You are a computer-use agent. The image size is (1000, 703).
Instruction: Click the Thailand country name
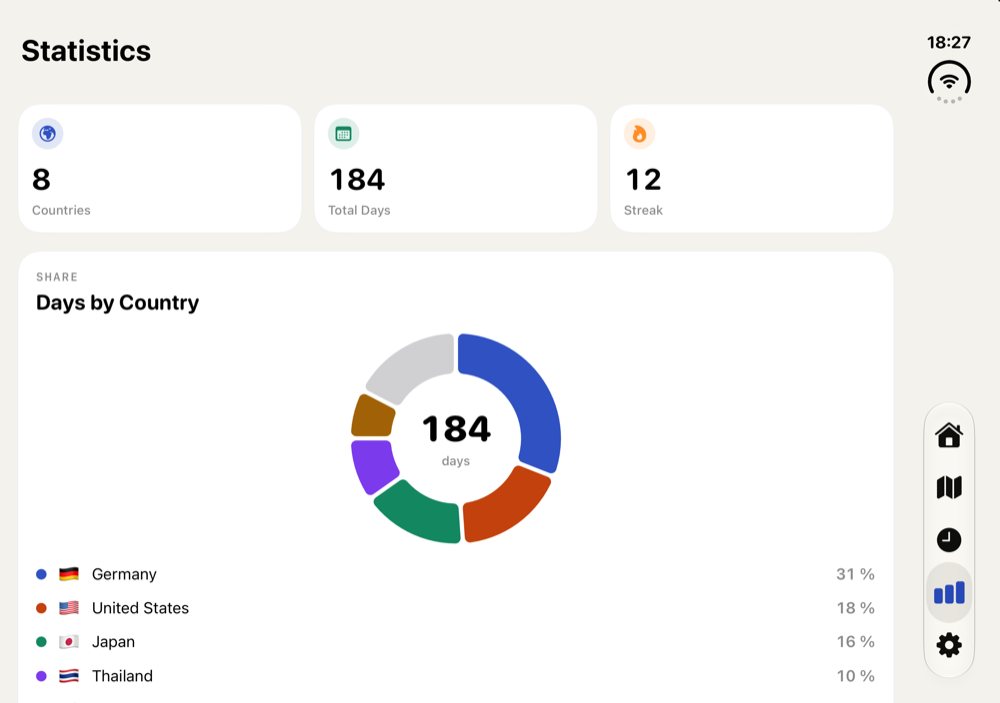tap(122, 676)
